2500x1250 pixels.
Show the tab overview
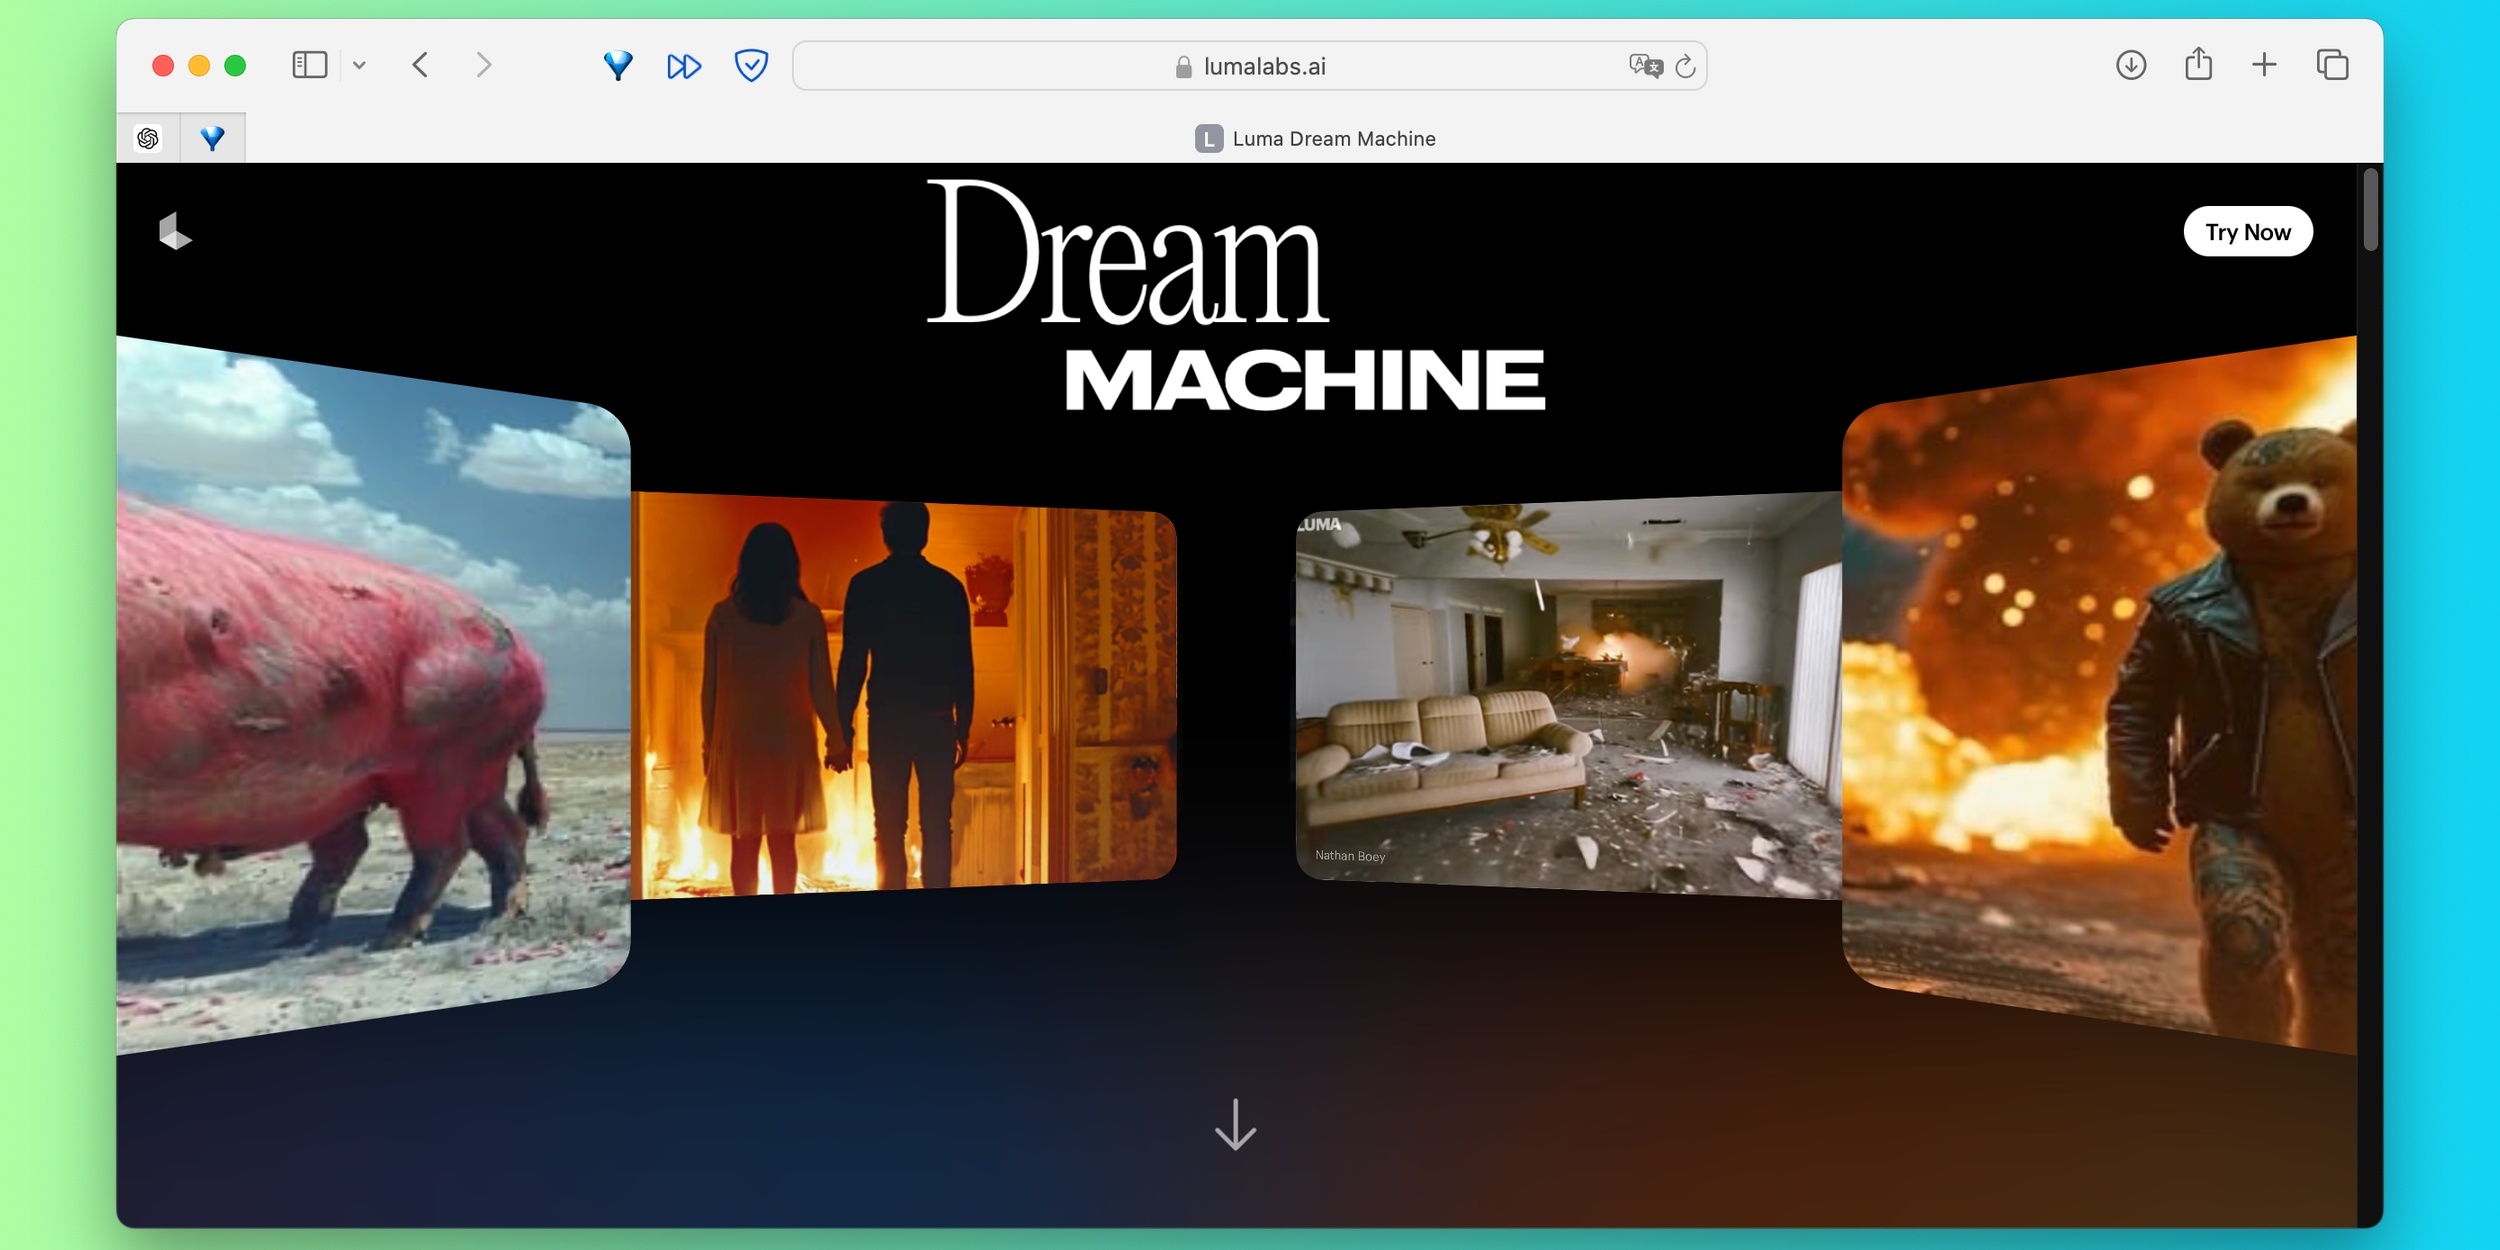[x=2332, y=65]
